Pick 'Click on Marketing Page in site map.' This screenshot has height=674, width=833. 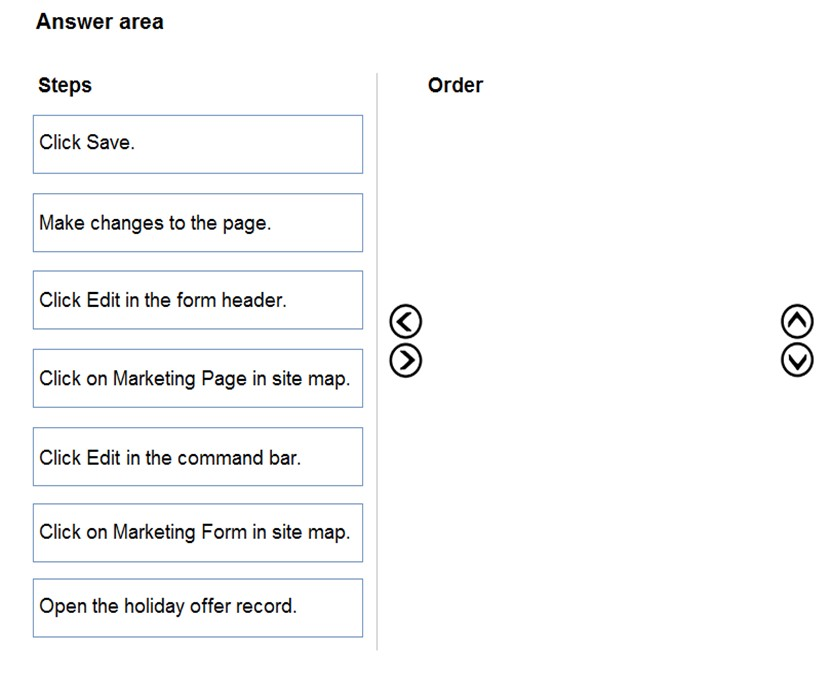198,378
